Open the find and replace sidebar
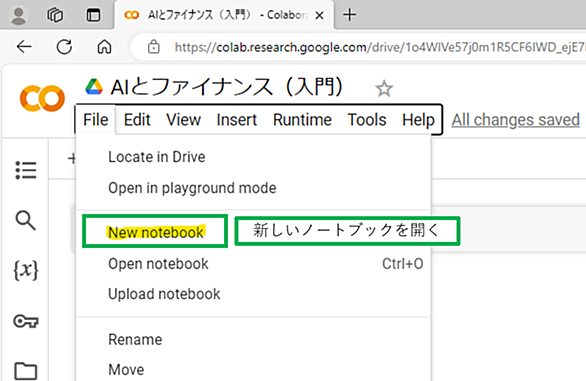 25,220
